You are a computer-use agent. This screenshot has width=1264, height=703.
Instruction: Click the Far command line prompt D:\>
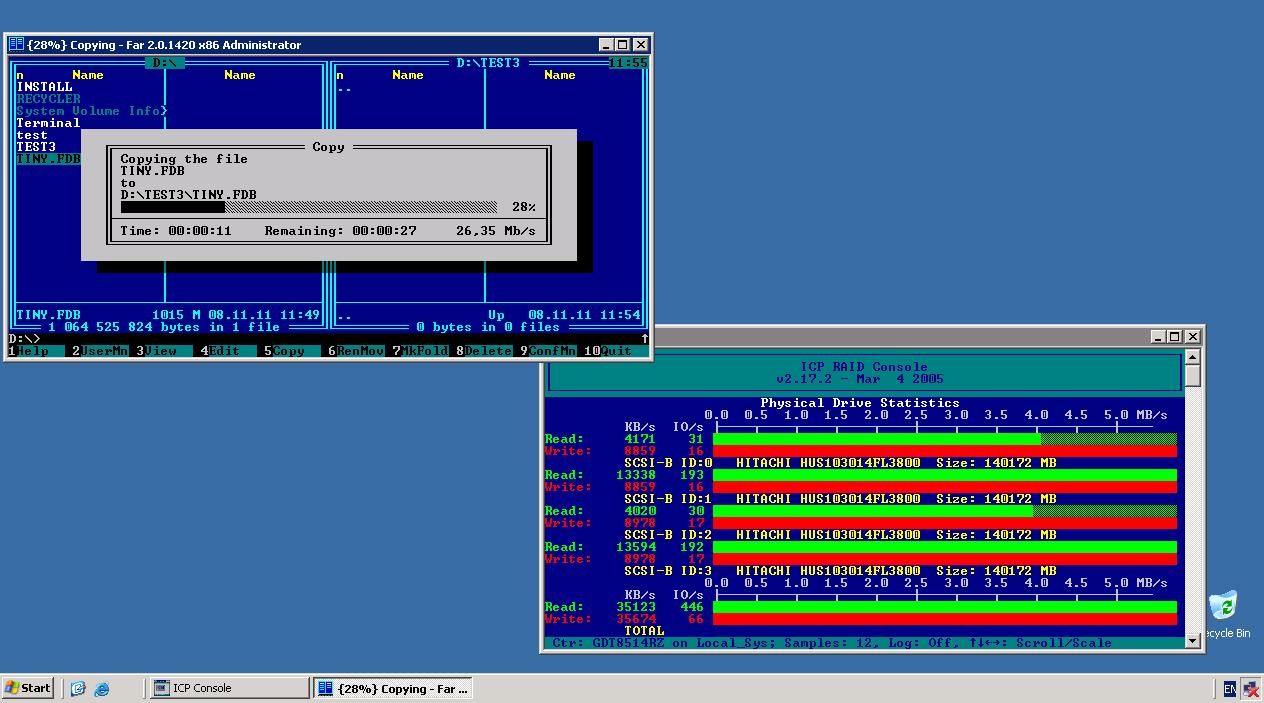click(x=24, y=339)
